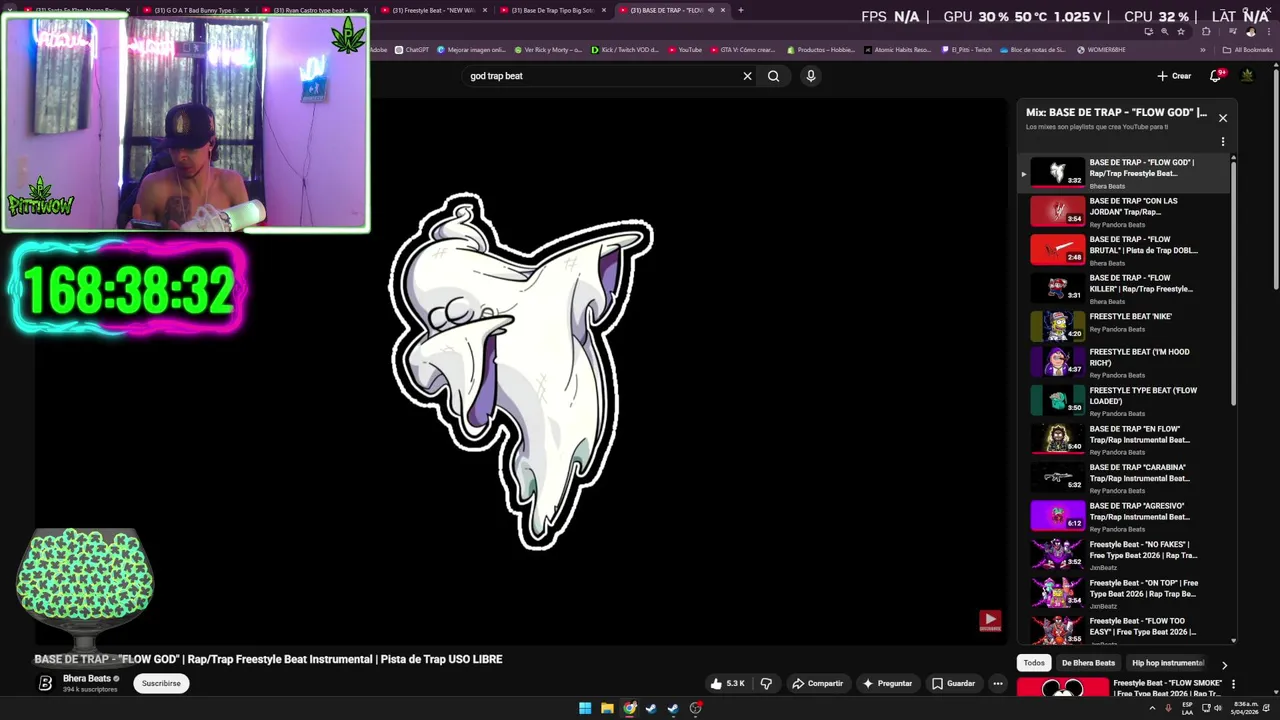Play FLOW KILLER from the mix list
The height and width of the screenshot is (720, 1280).
click(x=1125, y=289)
